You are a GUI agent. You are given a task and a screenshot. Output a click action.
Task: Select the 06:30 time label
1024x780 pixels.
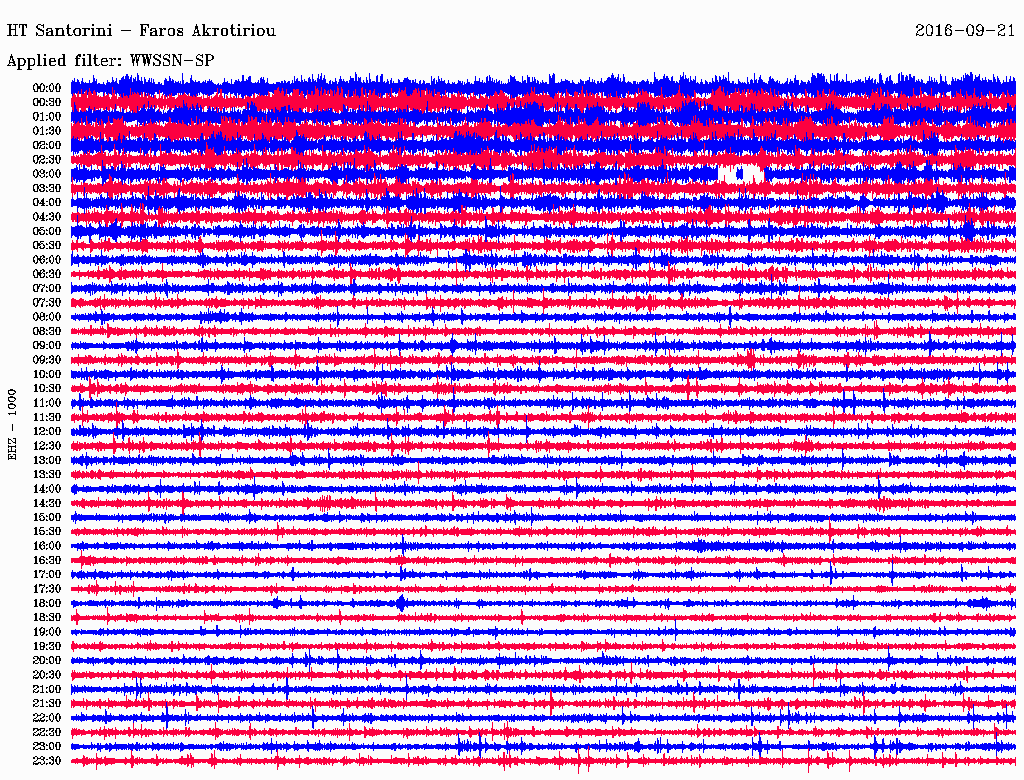pyautogui.click(x=46, y=274)
